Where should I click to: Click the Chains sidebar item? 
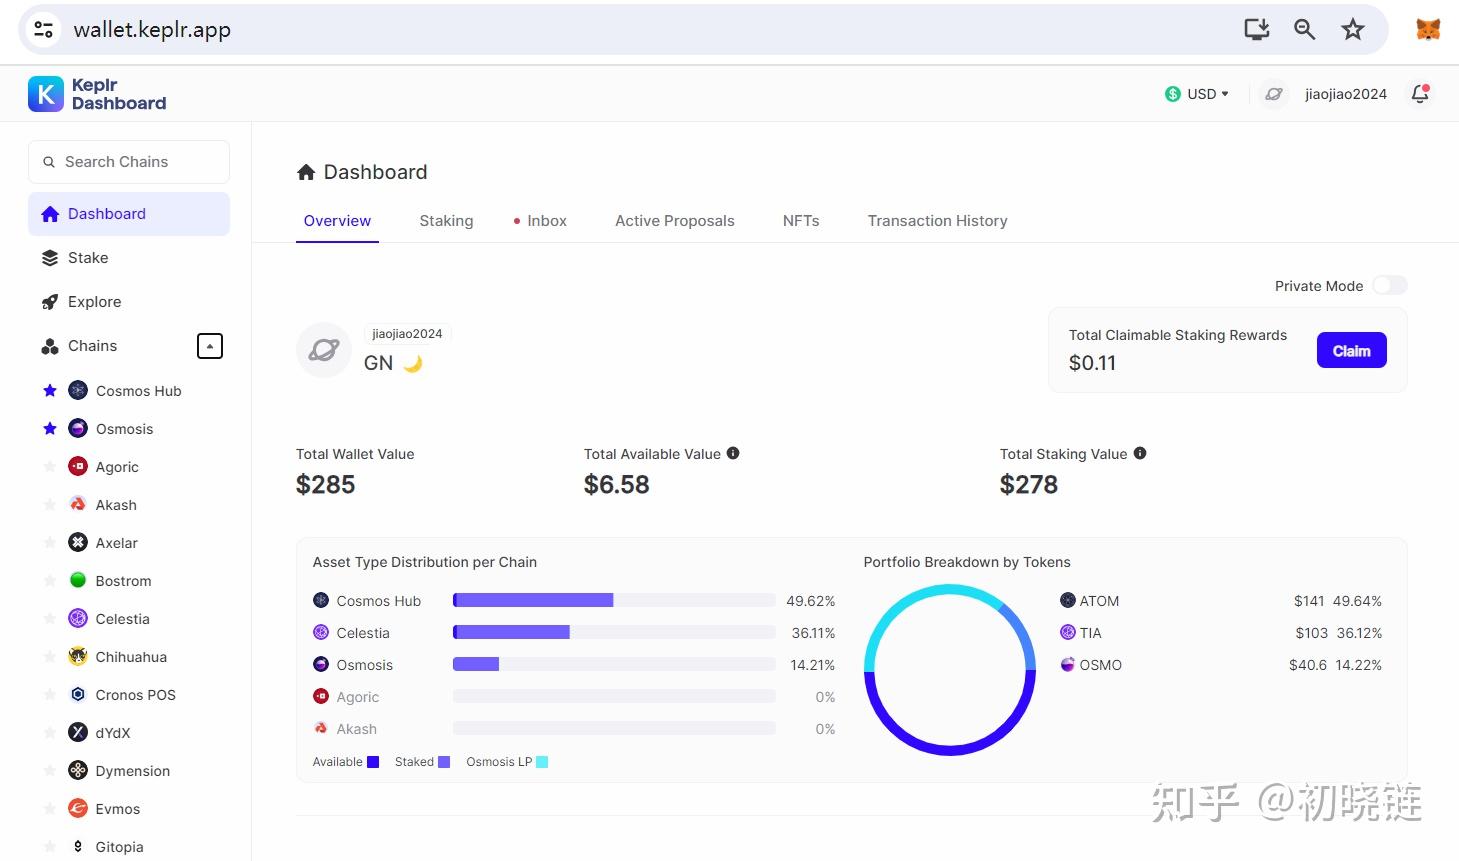92,346
